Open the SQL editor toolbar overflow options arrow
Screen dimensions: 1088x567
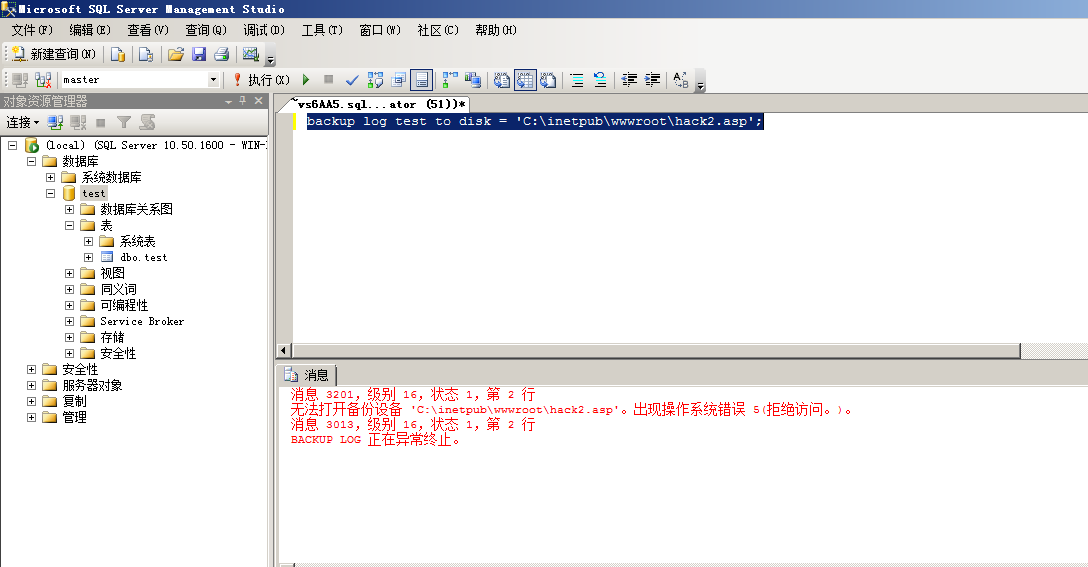coord(700,83)
